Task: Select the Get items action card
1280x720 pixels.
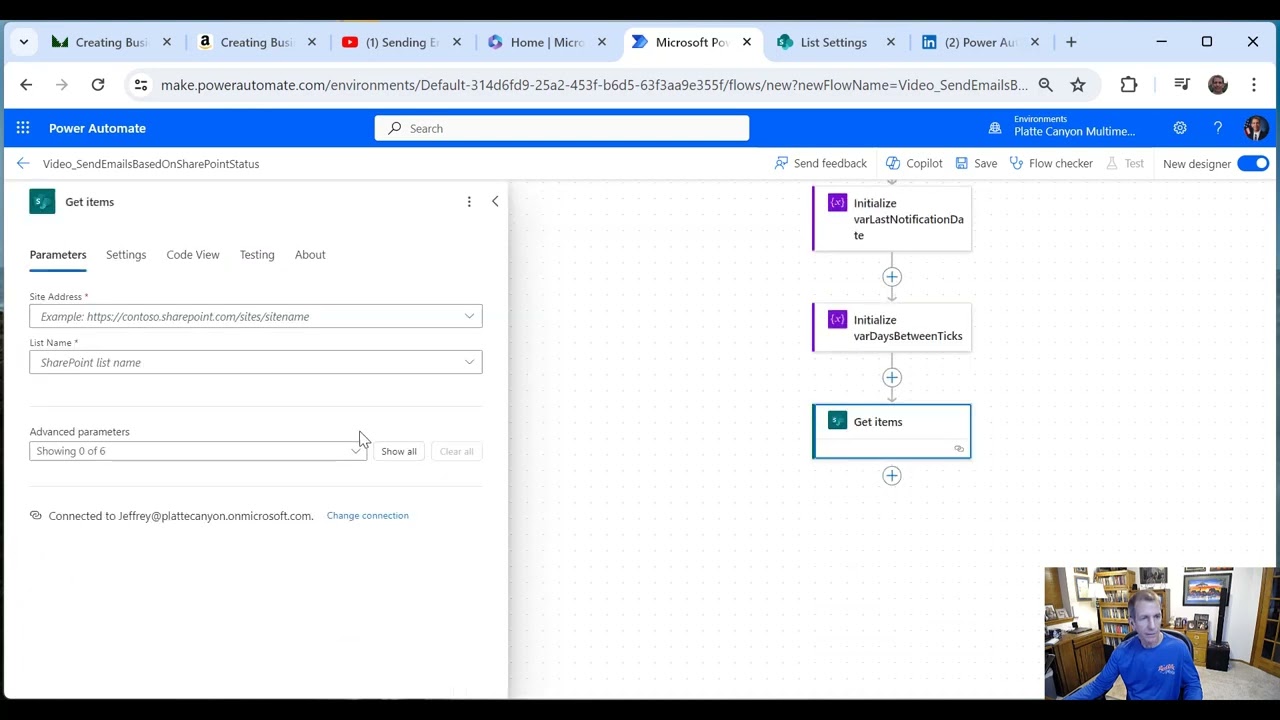Action: tap(892, 431)
